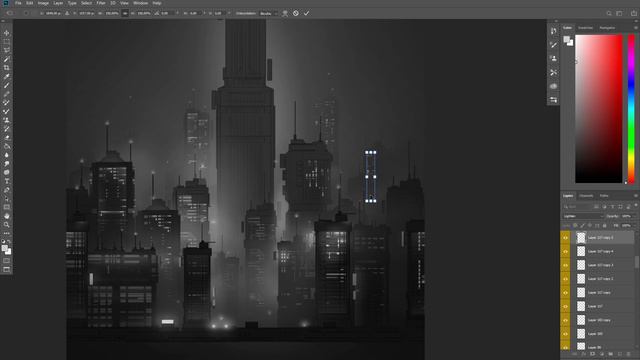This screenshot has height=360, width=640.
Task: Select the Hand tool
Action: (x=7, y=216)
